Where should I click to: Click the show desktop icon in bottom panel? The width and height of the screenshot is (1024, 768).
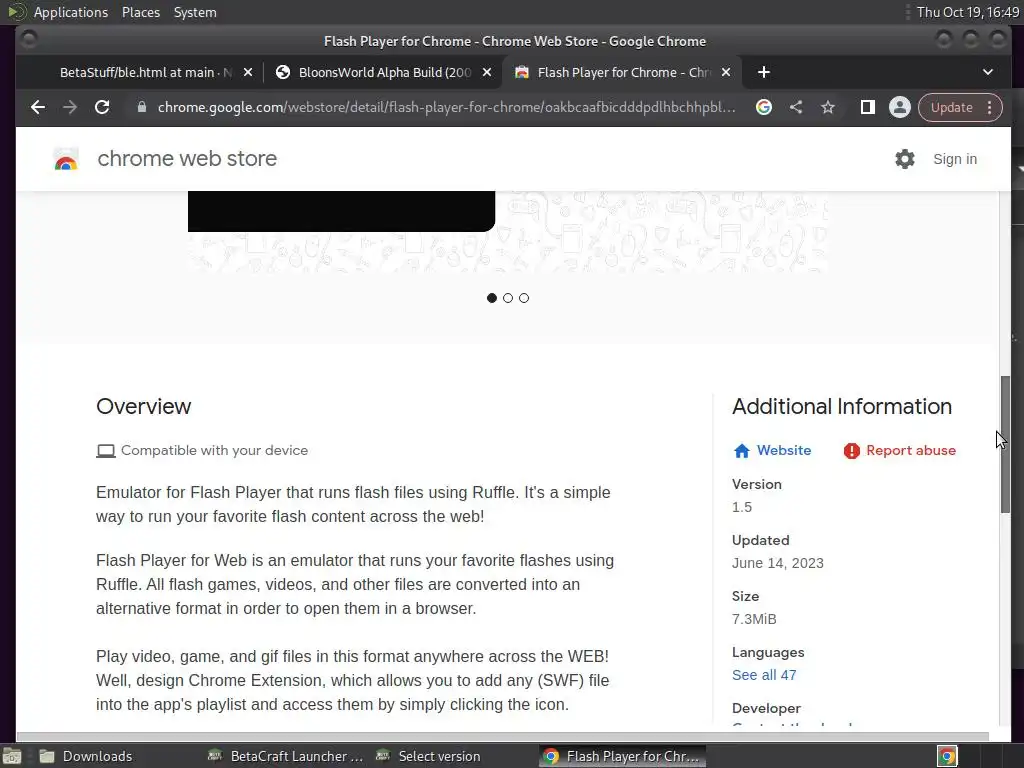[x=12, y=756]
